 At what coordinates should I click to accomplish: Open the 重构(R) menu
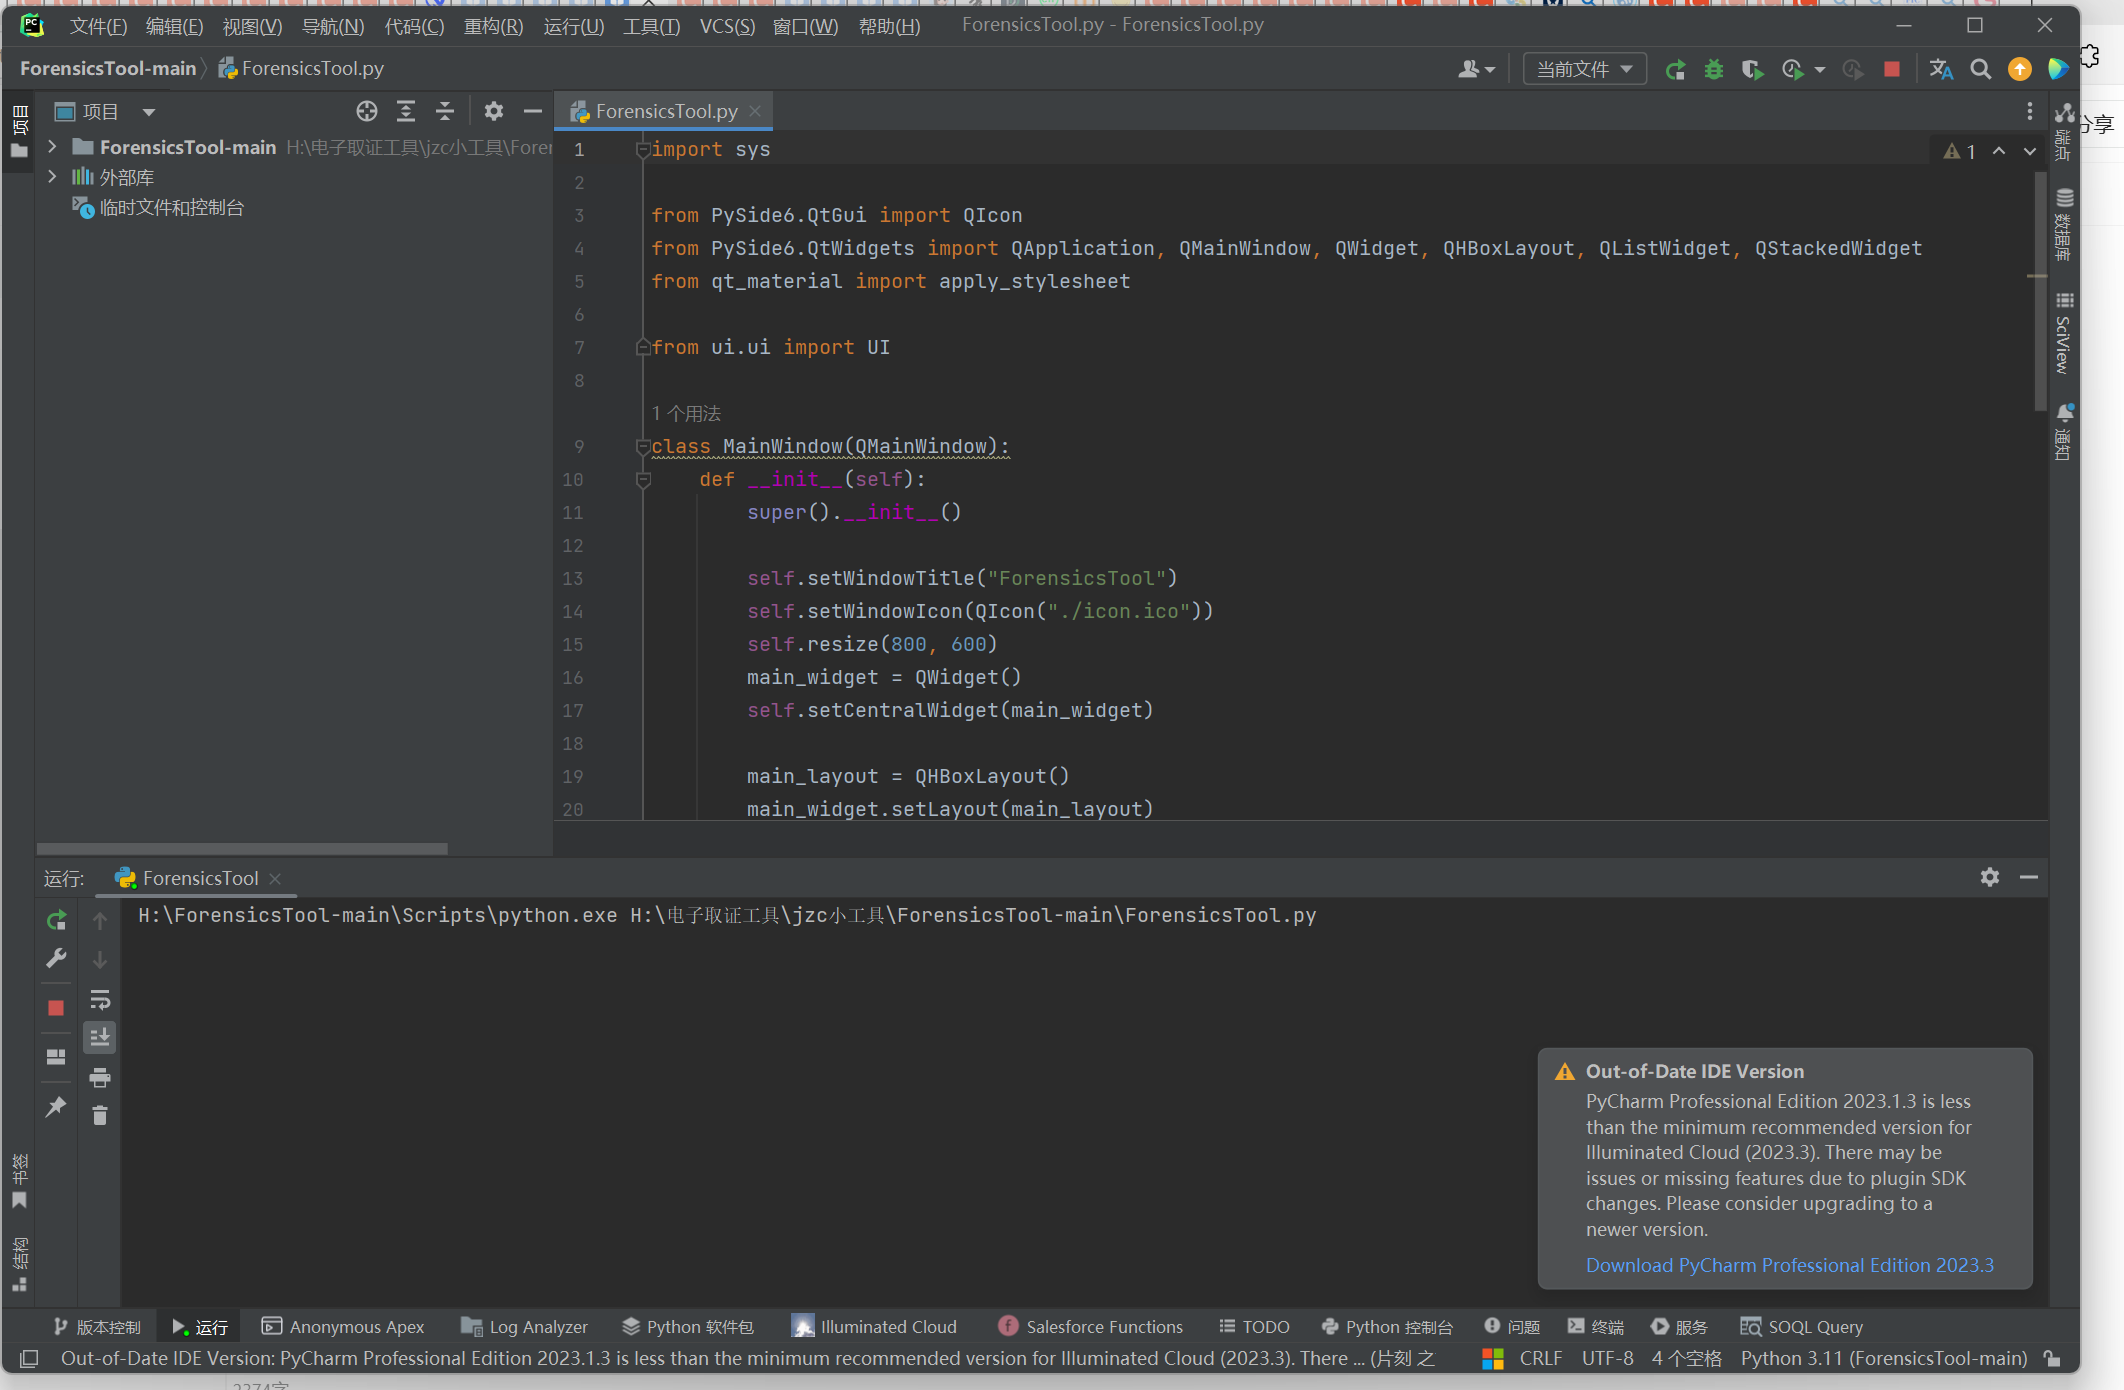pos(493,26)
